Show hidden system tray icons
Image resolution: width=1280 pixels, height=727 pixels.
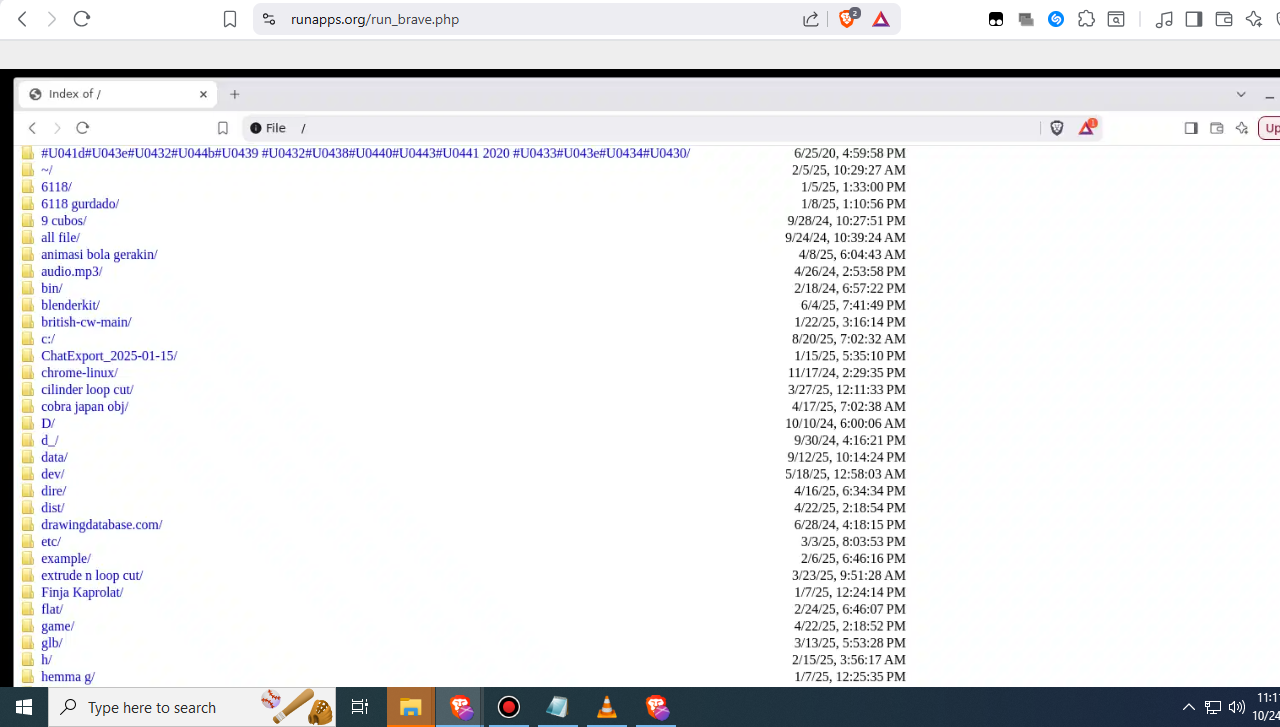point(1188,707)
